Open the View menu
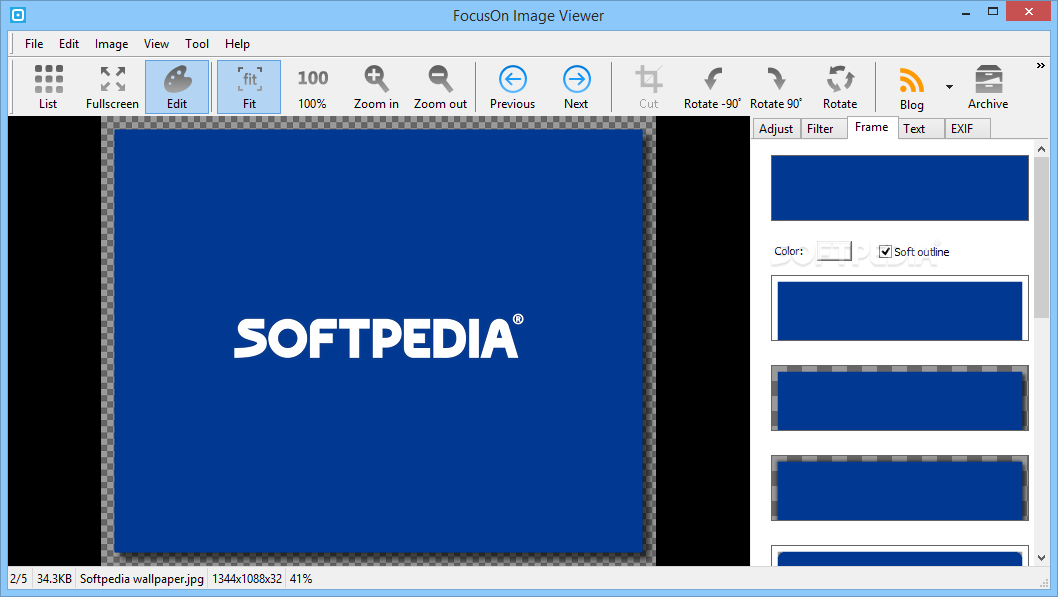 point(156,44)
